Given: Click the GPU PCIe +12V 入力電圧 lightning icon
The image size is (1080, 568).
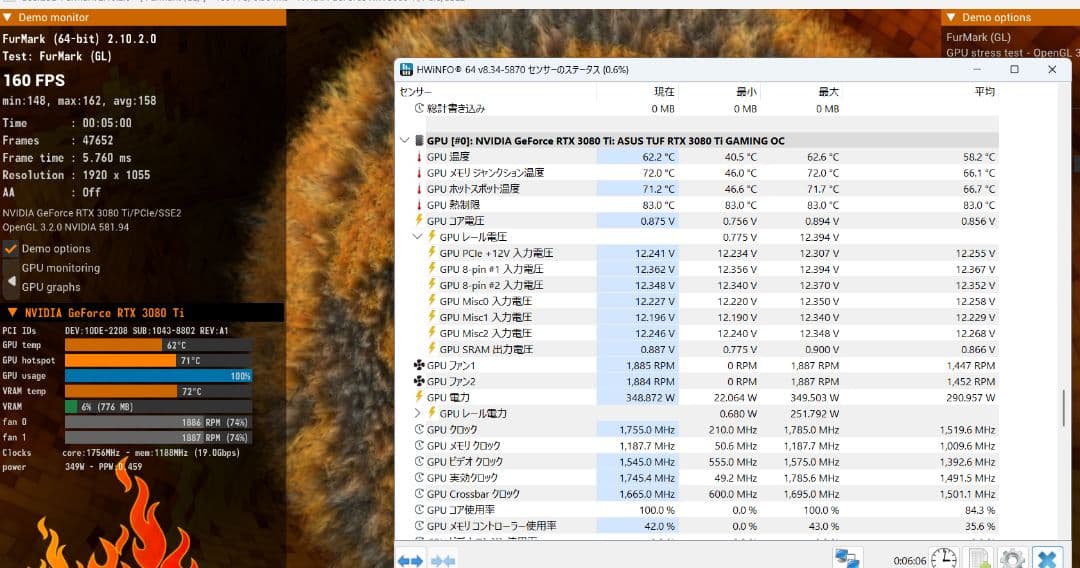Looking at the screenshot, I should tap(432, 253).
